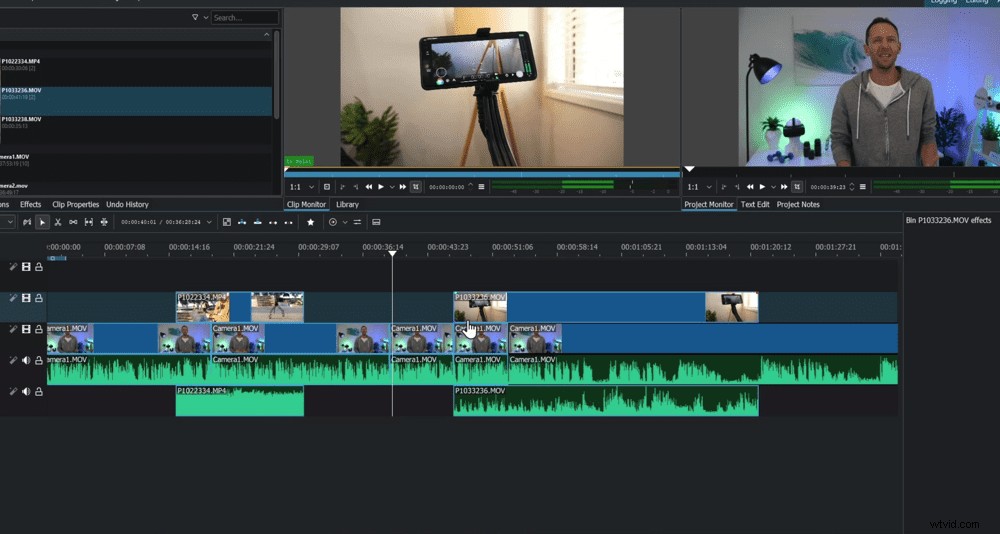1000x534 pixels.
Task: Set zone in on Clip Monitor
Action: click(342, 187)
